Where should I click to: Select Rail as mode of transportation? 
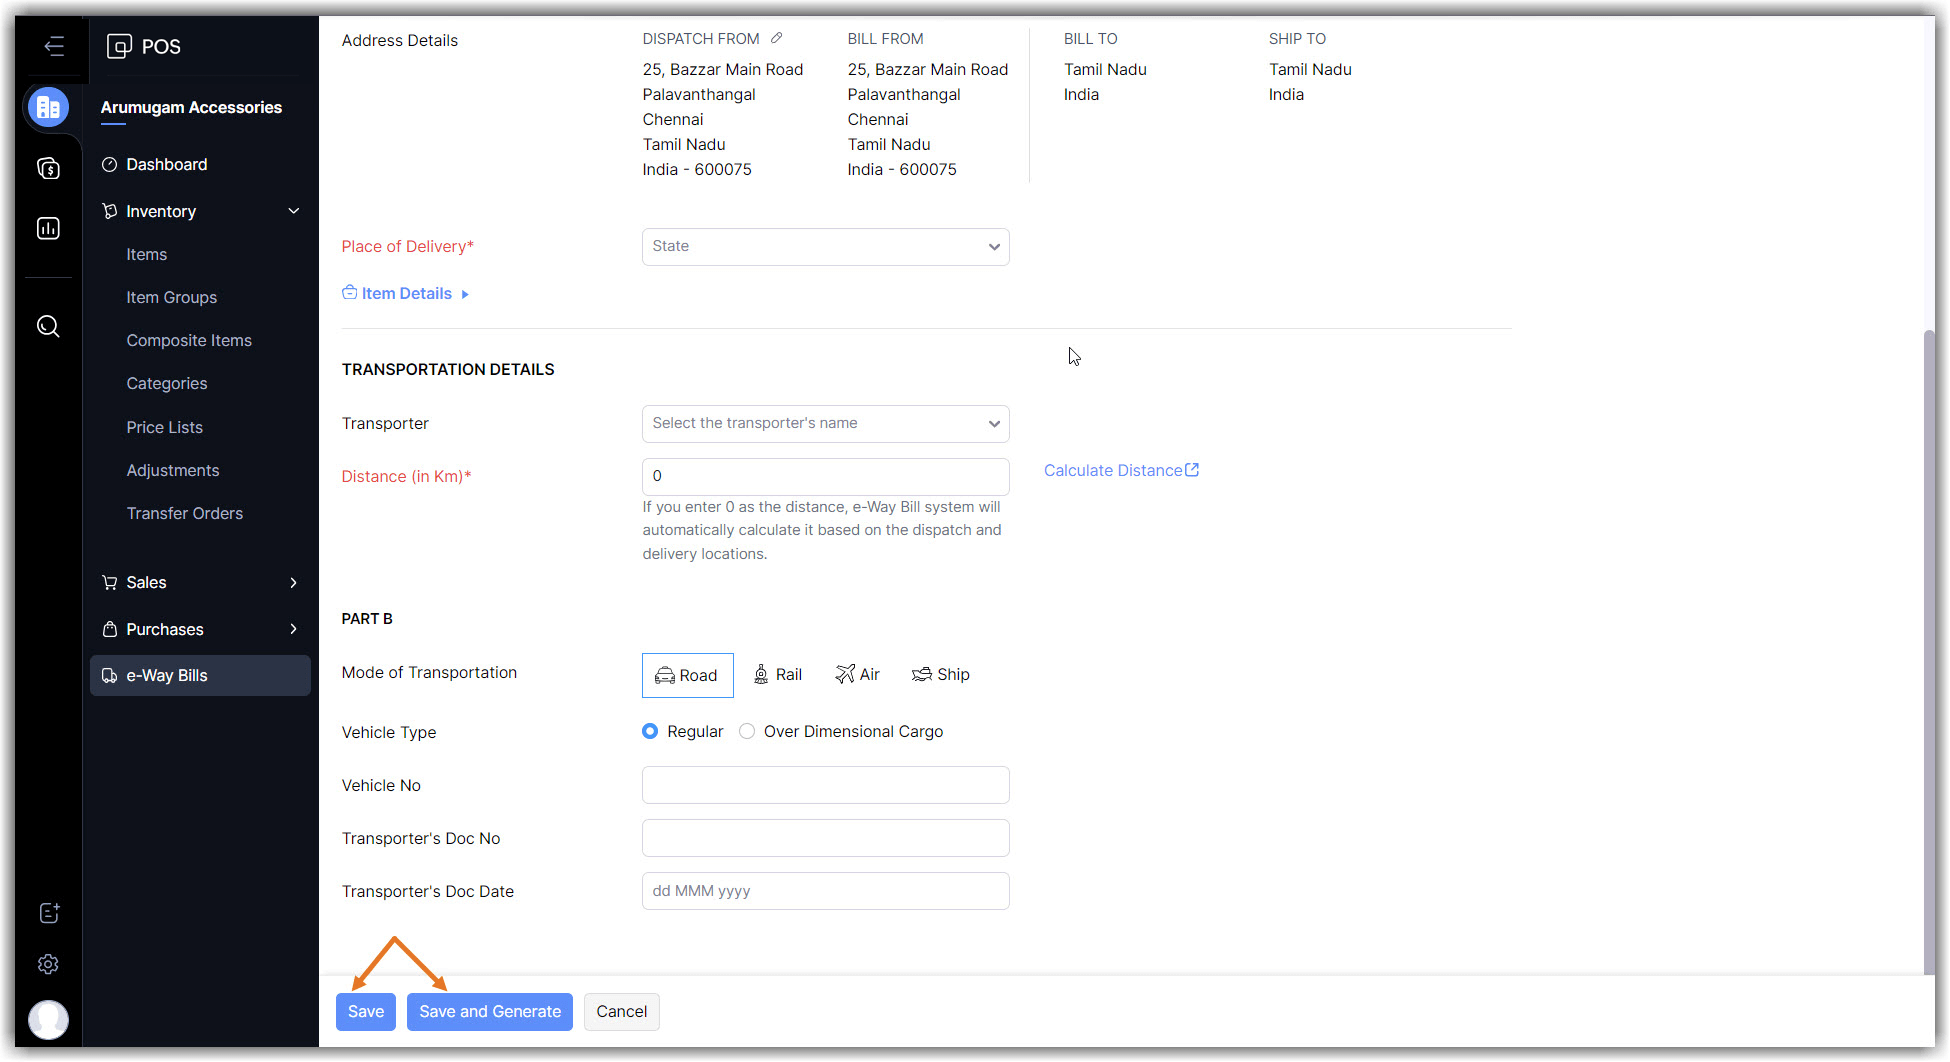777,675
